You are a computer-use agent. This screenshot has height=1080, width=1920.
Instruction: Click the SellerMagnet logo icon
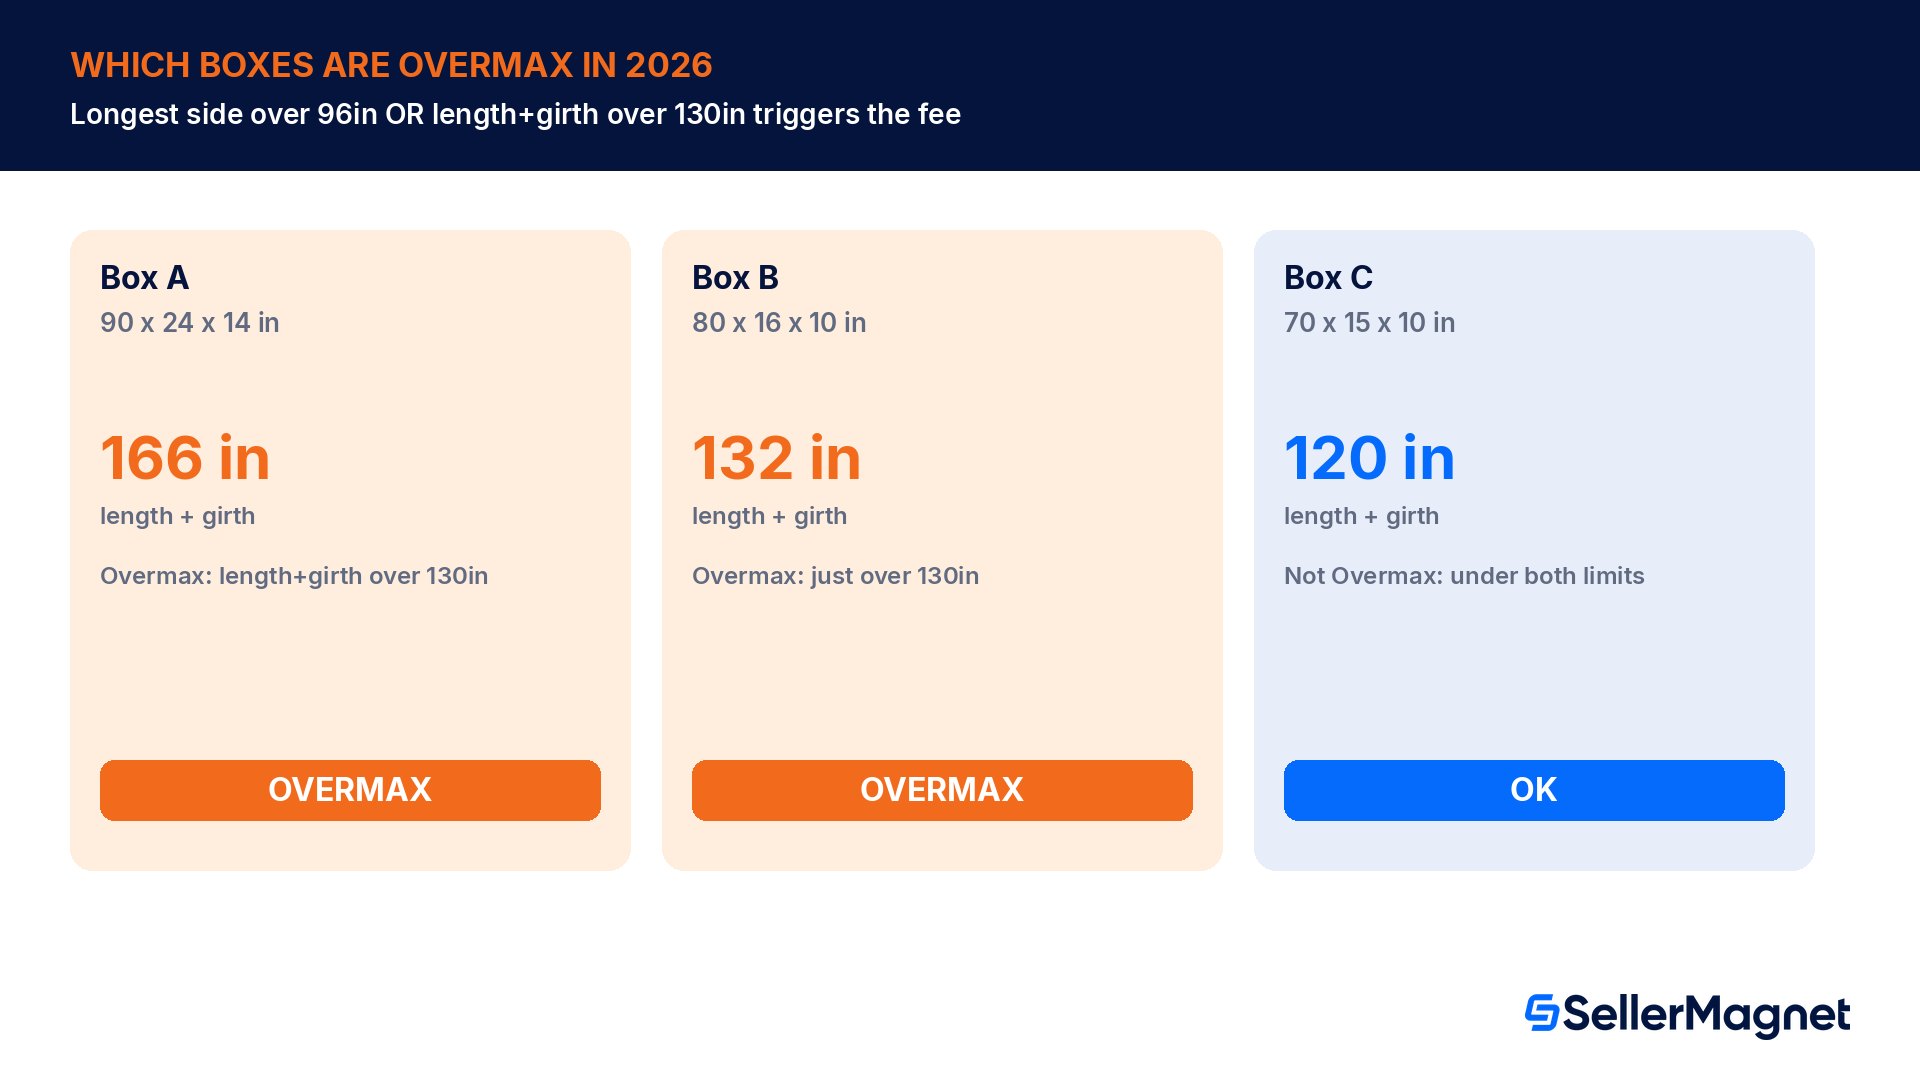[1541, 1012]
